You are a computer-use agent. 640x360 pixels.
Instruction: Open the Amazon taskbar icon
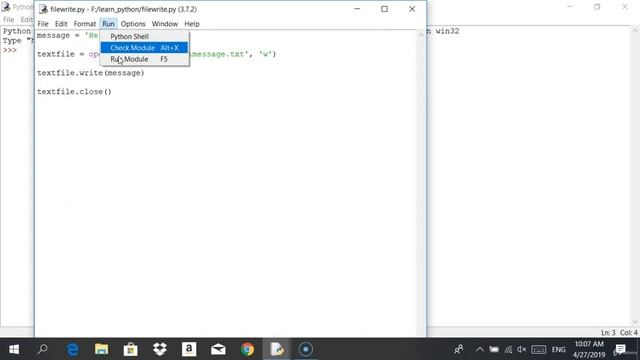point(189,349)
